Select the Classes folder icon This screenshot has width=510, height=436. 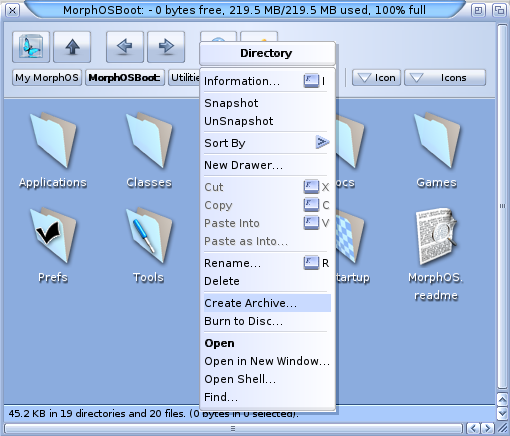(149, 140)
